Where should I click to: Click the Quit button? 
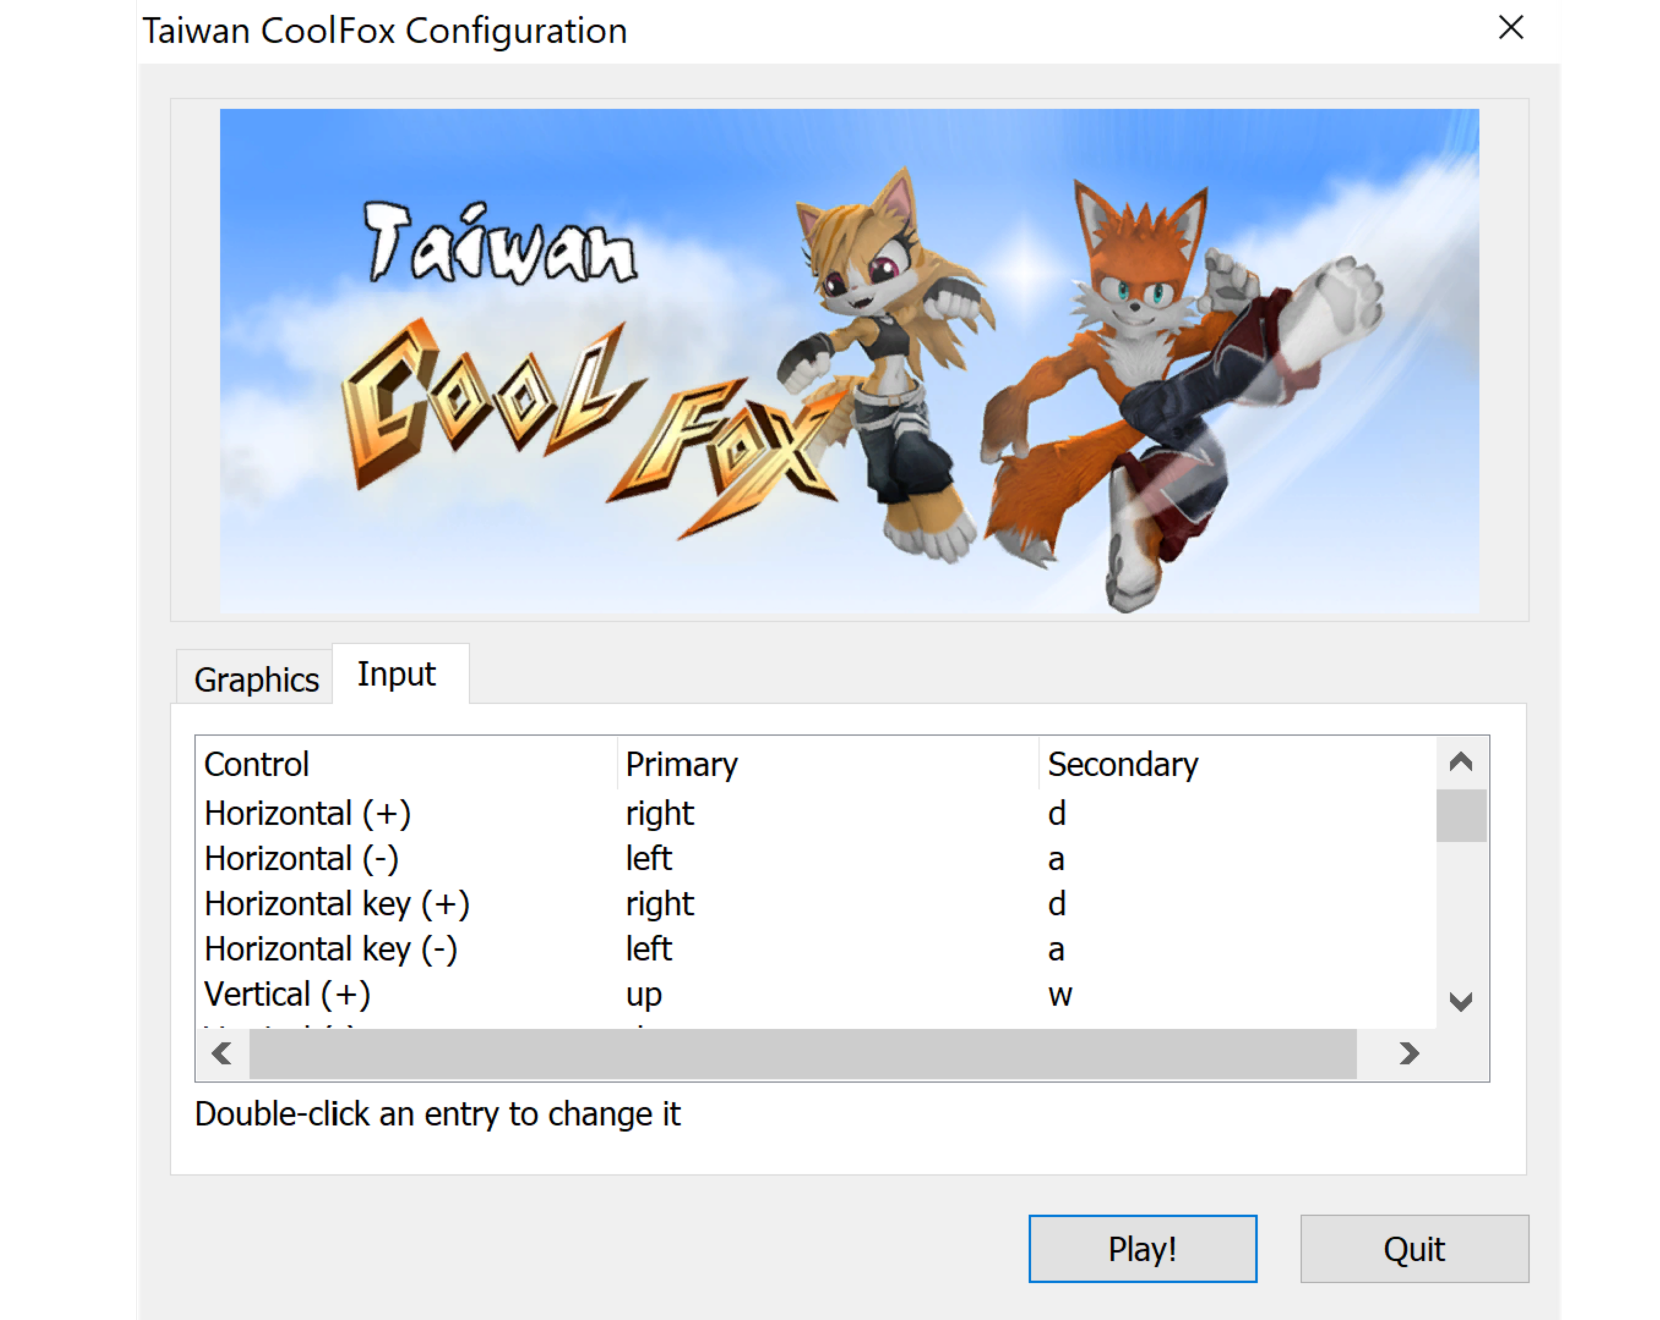1414,1248
